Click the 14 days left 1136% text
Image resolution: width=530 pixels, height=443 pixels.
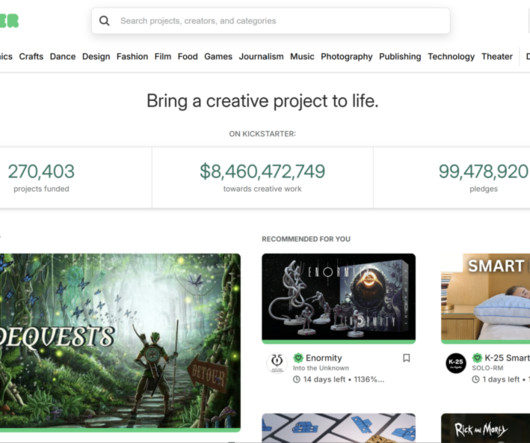344,379
